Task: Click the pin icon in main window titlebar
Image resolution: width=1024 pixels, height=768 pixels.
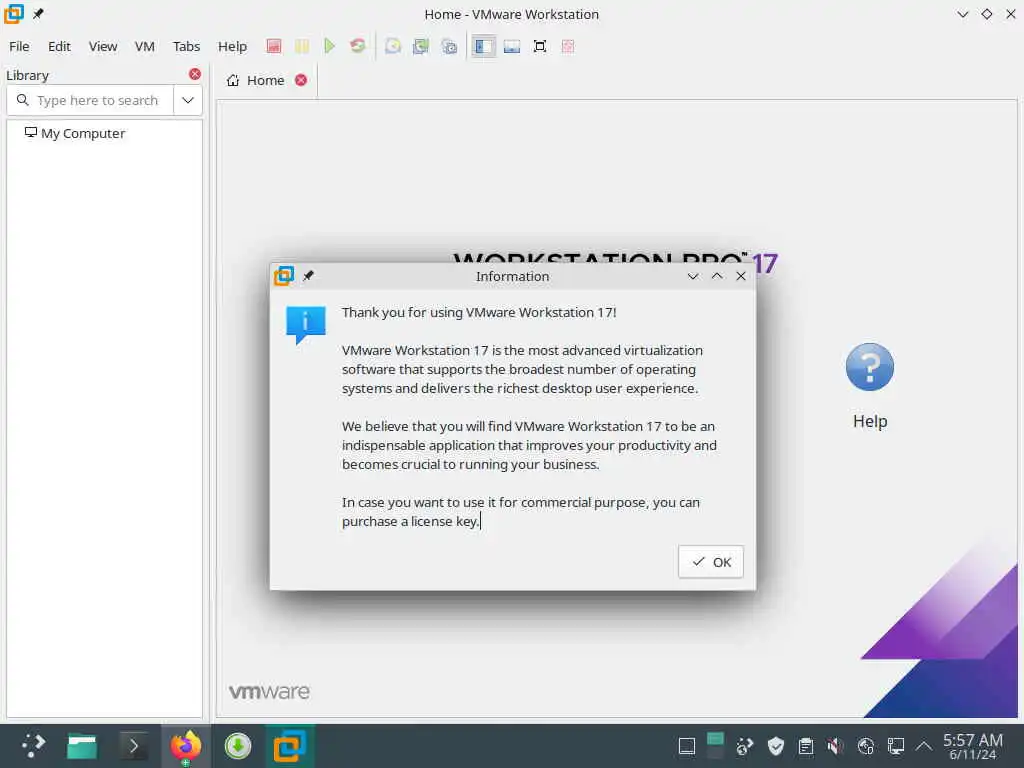Action: [x=39, y=14]
